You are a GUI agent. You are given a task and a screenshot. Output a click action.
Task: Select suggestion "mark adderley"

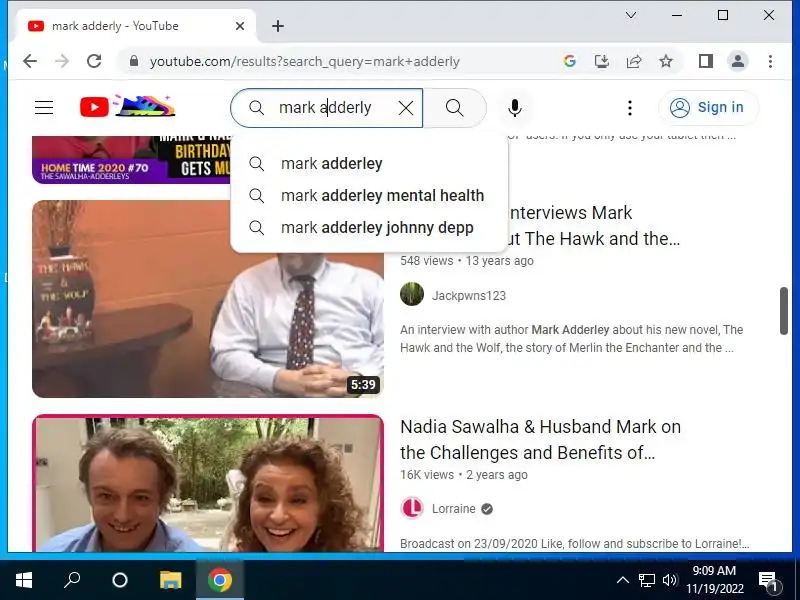click(x=369, y=164)
